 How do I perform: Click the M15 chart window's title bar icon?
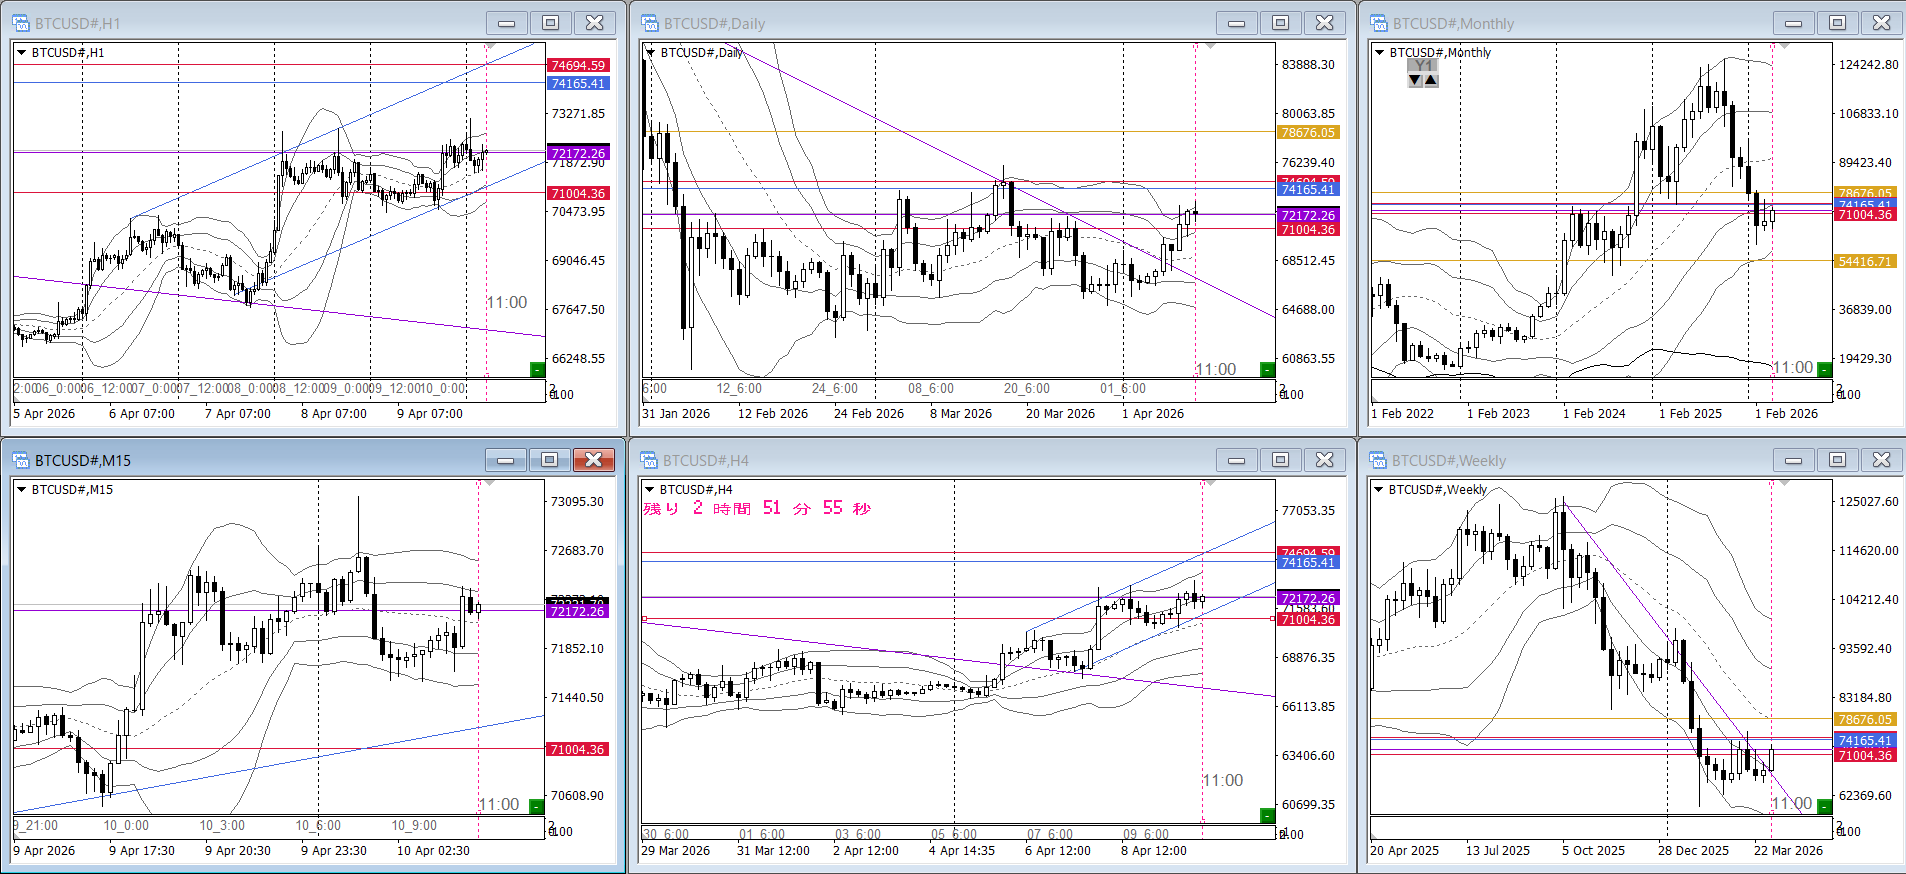point(21,460)
